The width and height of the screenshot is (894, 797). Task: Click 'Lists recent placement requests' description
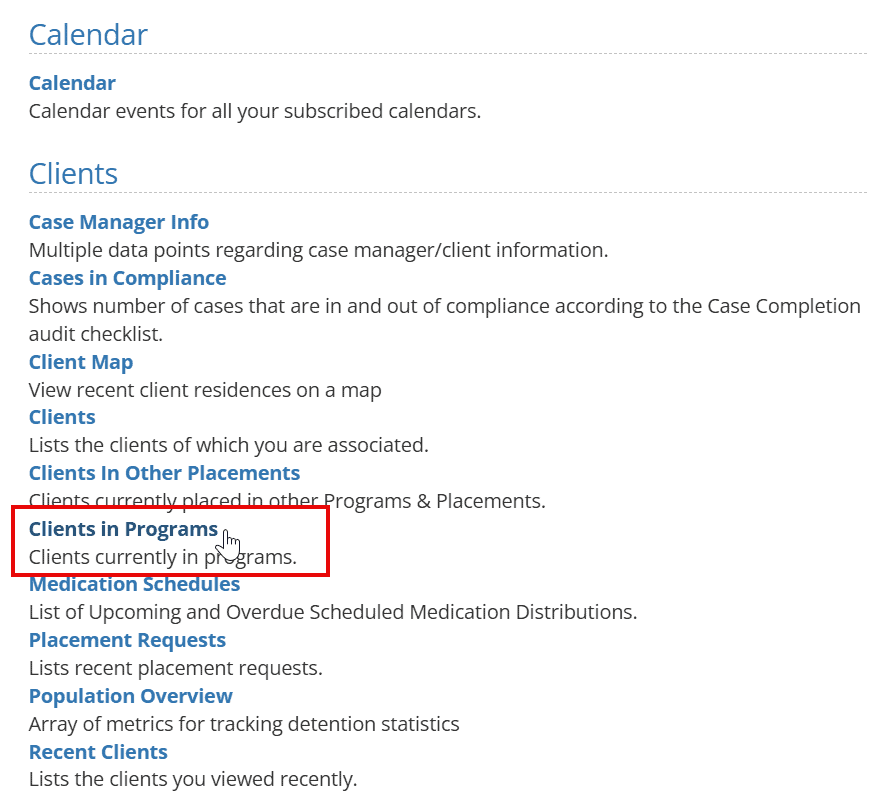click(x=176, y=668)
